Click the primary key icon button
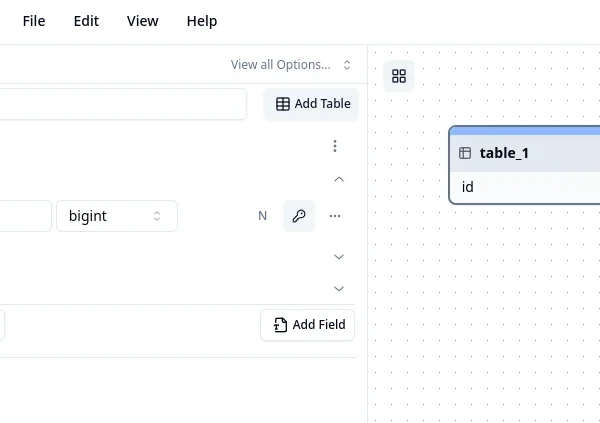This screenshot has width=600, height=423. (299, 216)
